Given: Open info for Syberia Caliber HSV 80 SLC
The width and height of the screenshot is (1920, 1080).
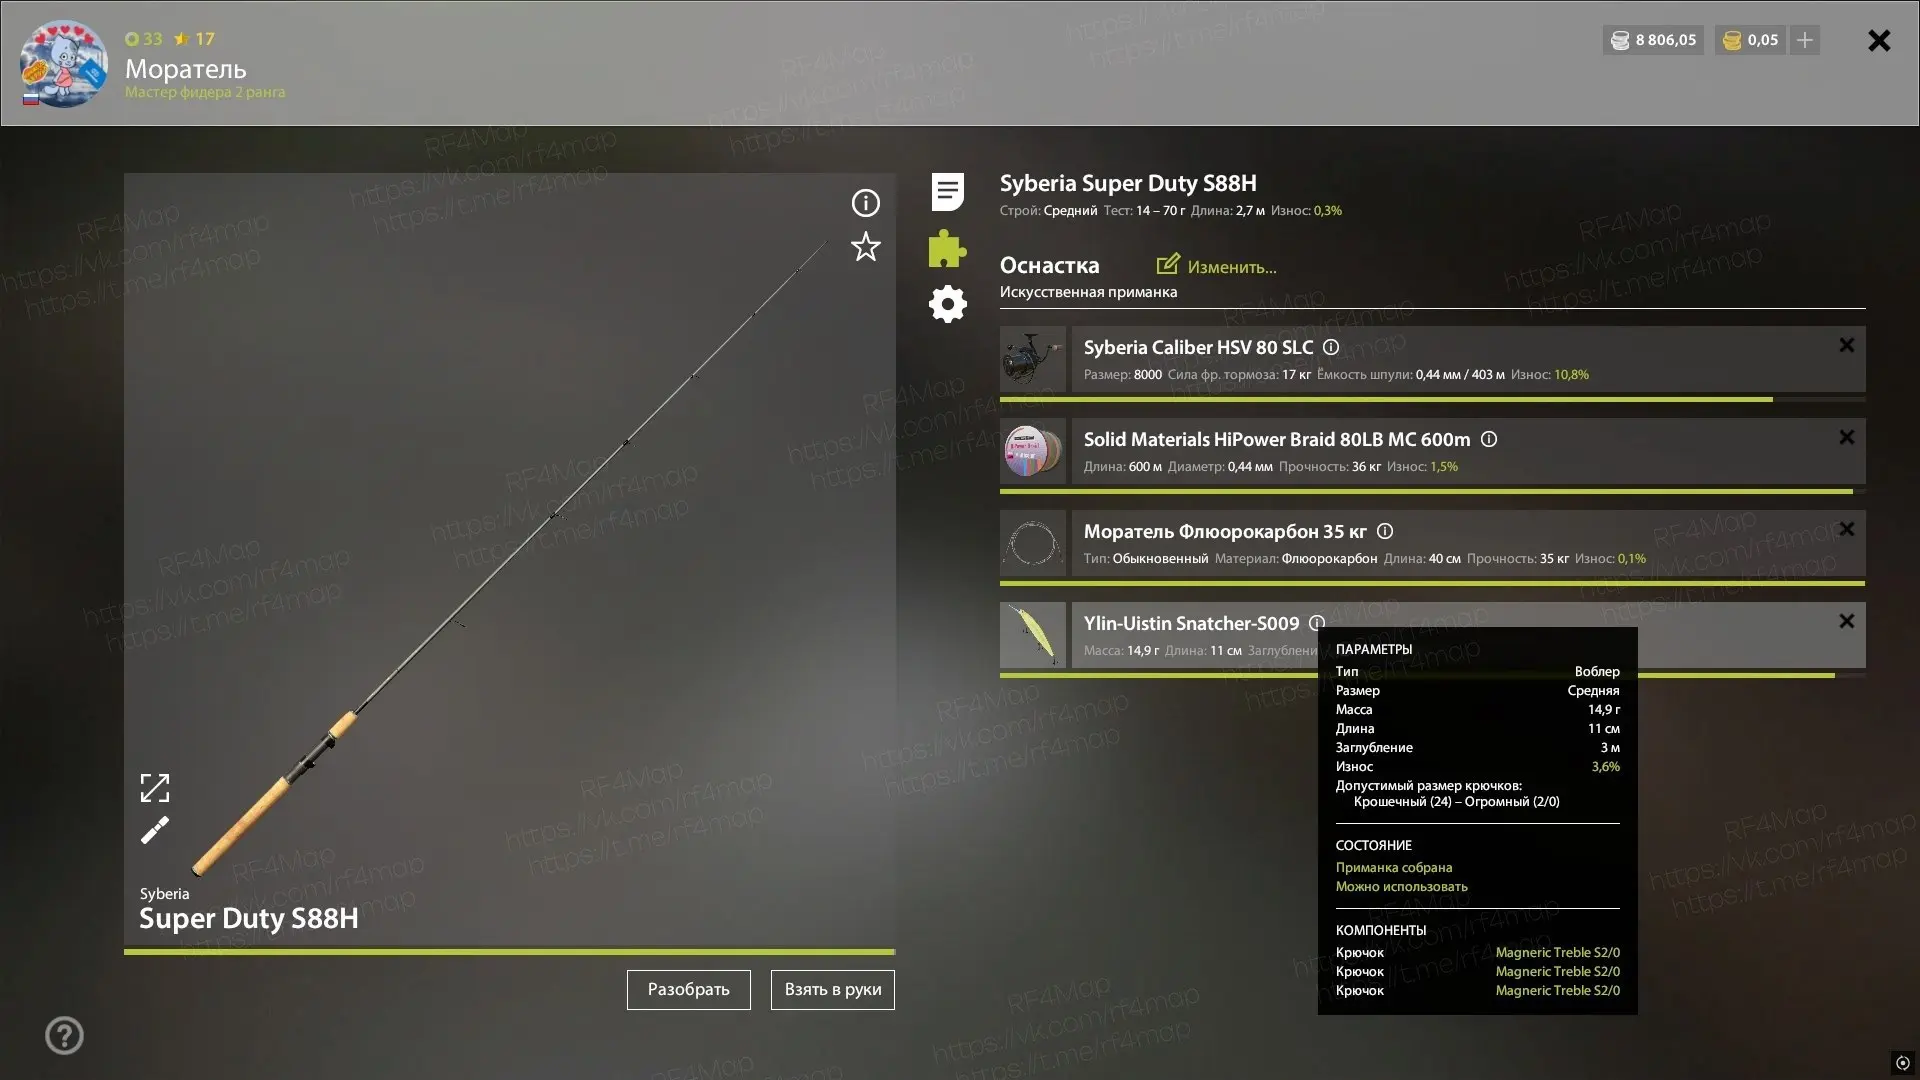Looking at the screenshot, I should pyautogui.click(x=1331, y=347).
